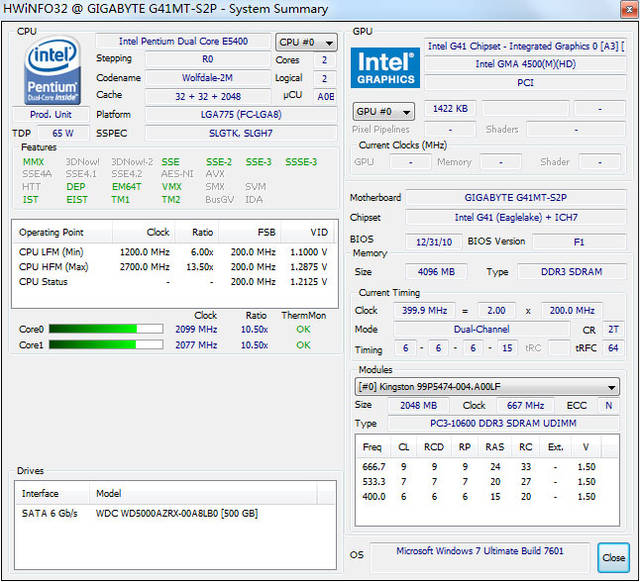Click the Intel Pentium Dual Core E5400 field
The width and height of the screenshot is (640, 582).
tap(183, 41)
